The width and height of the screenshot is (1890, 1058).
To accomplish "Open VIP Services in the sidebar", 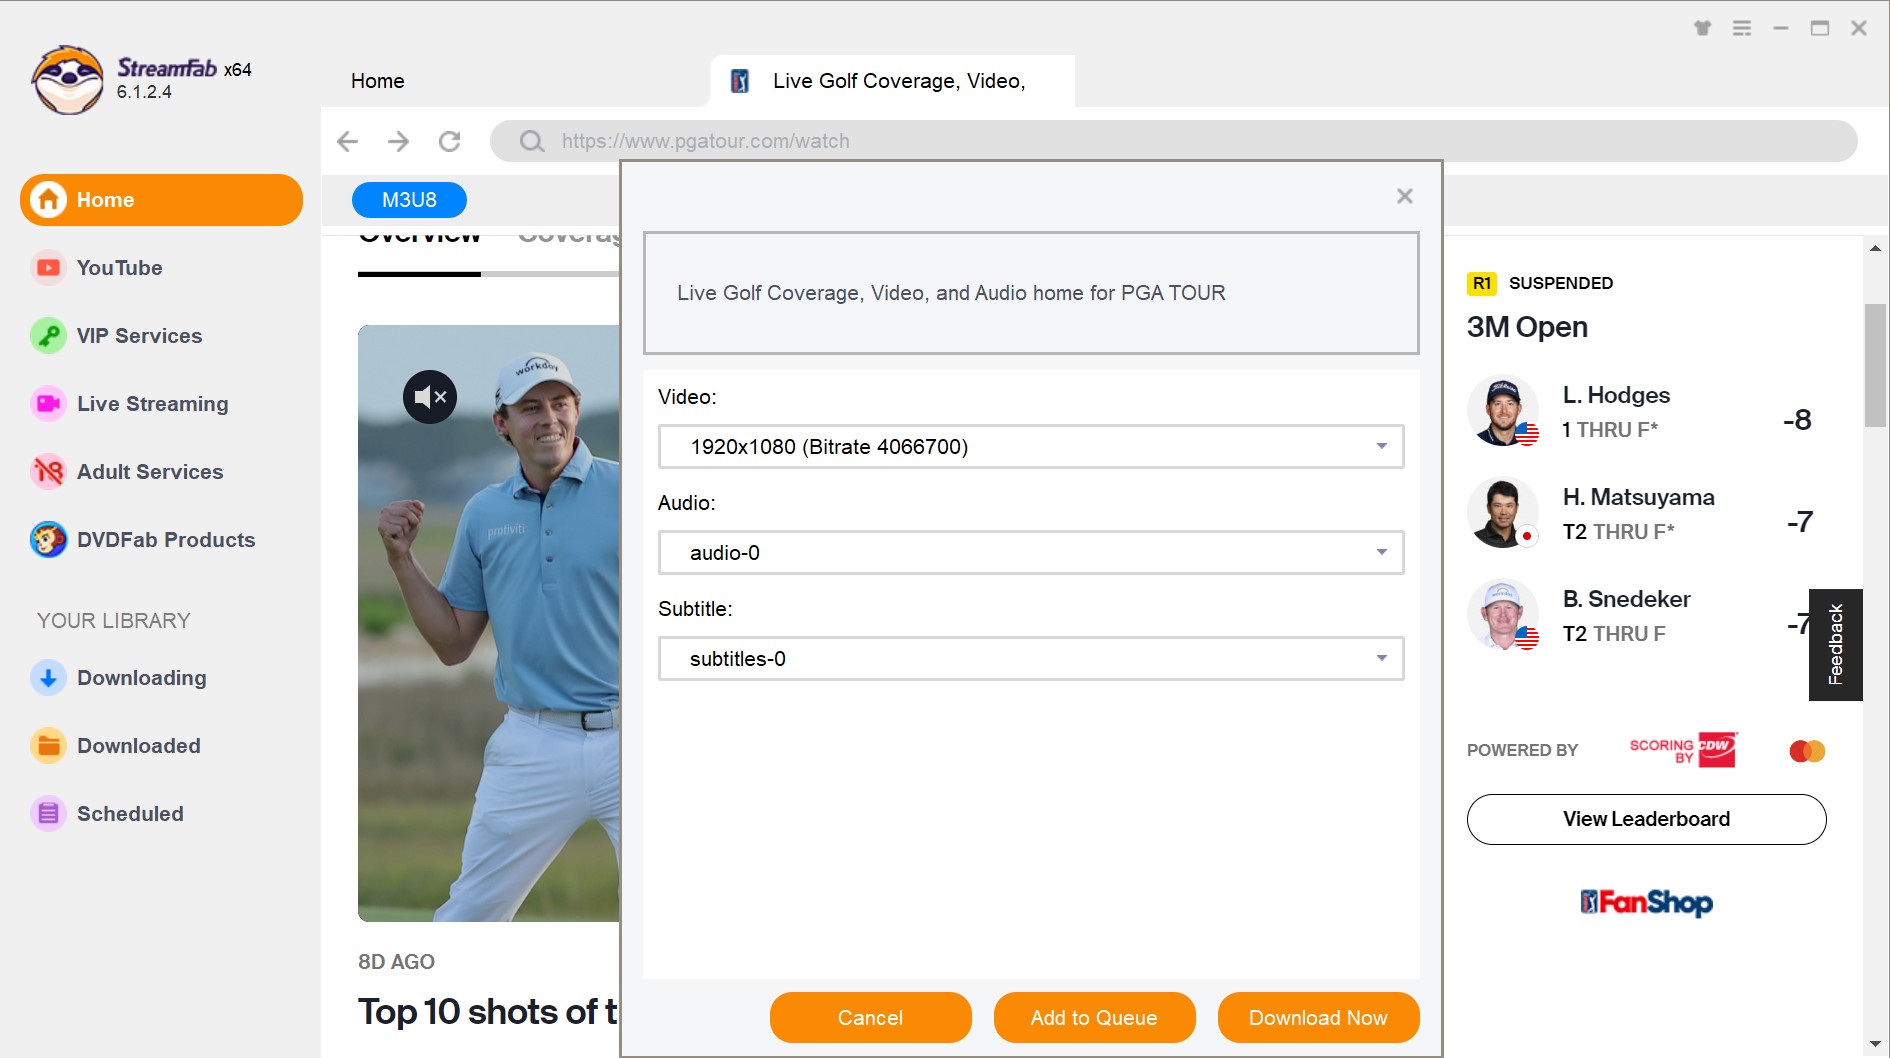I will click(139, 336).
